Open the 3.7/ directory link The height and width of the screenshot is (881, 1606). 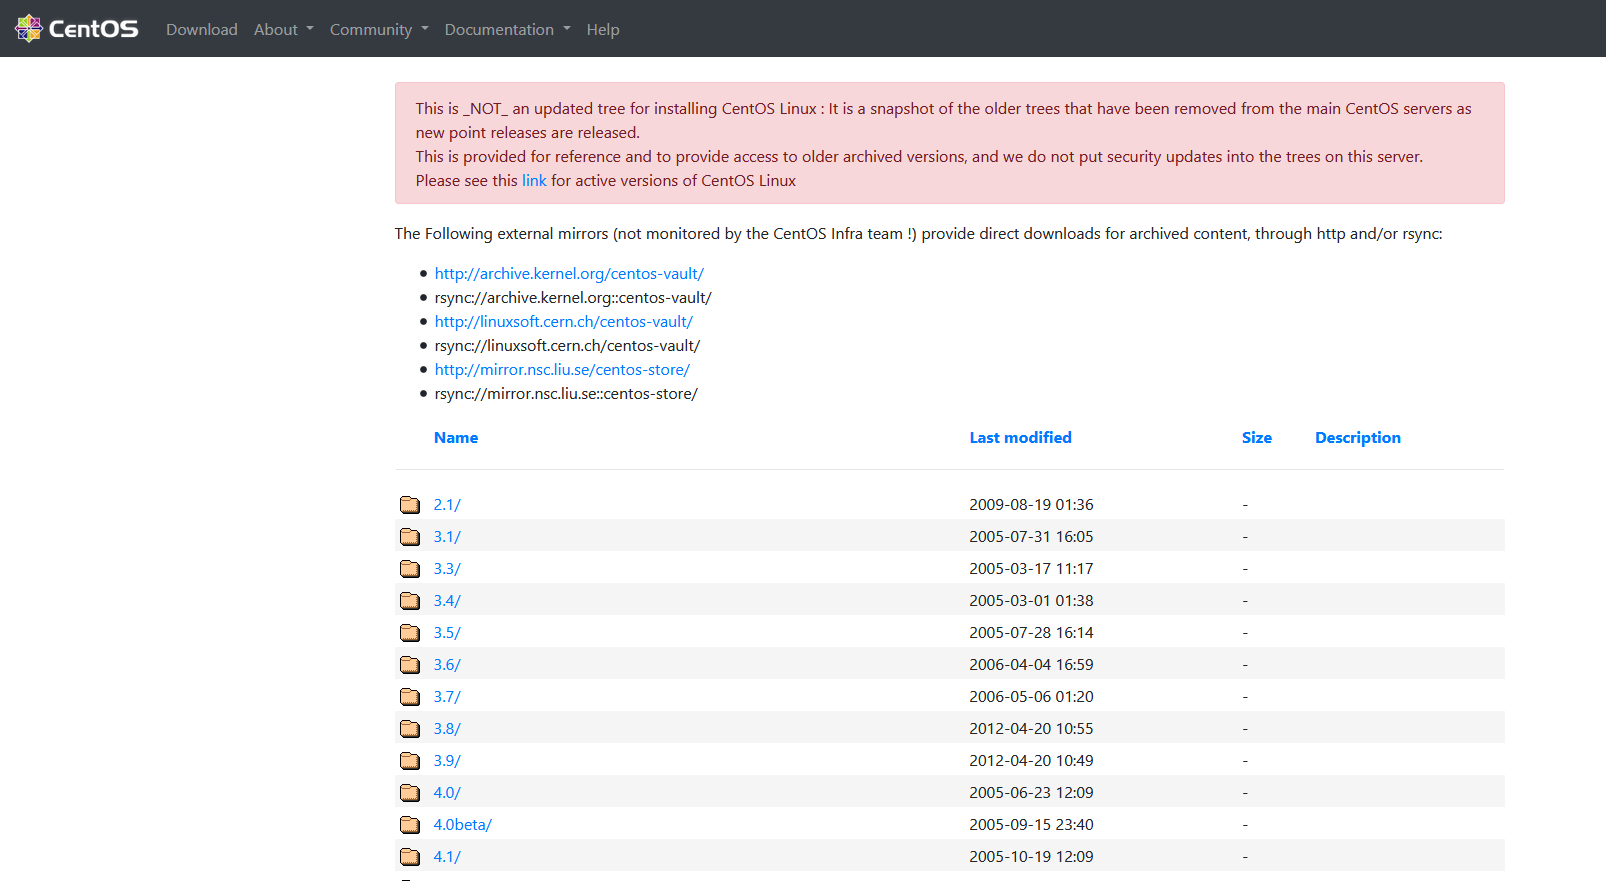(x=447, y=696)
